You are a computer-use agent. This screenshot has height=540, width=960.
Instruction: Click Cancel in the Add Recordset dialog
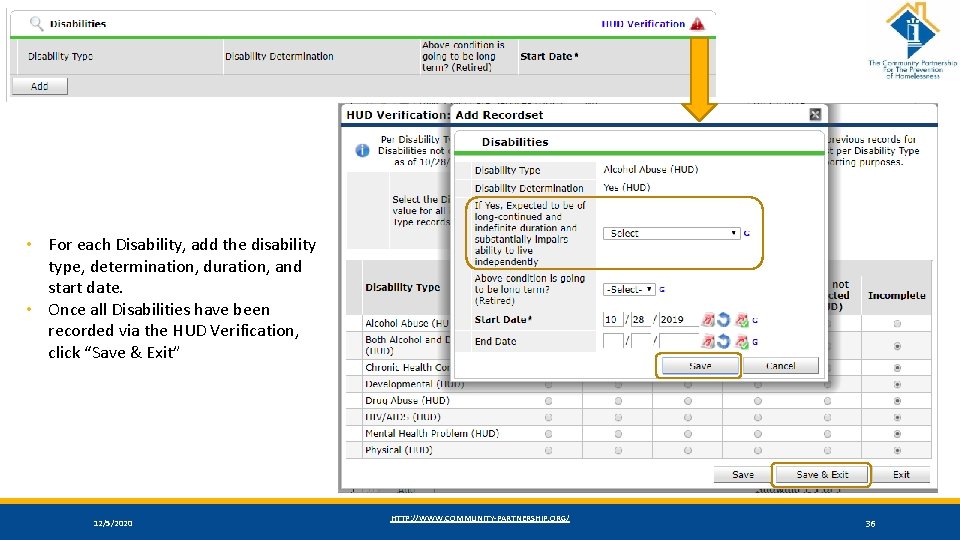pos(781,366)
